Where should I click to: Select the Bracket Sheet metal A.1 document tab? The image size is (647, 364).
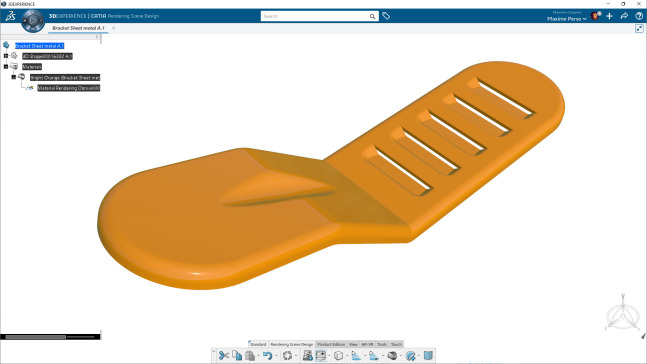(x=78, y=28)
